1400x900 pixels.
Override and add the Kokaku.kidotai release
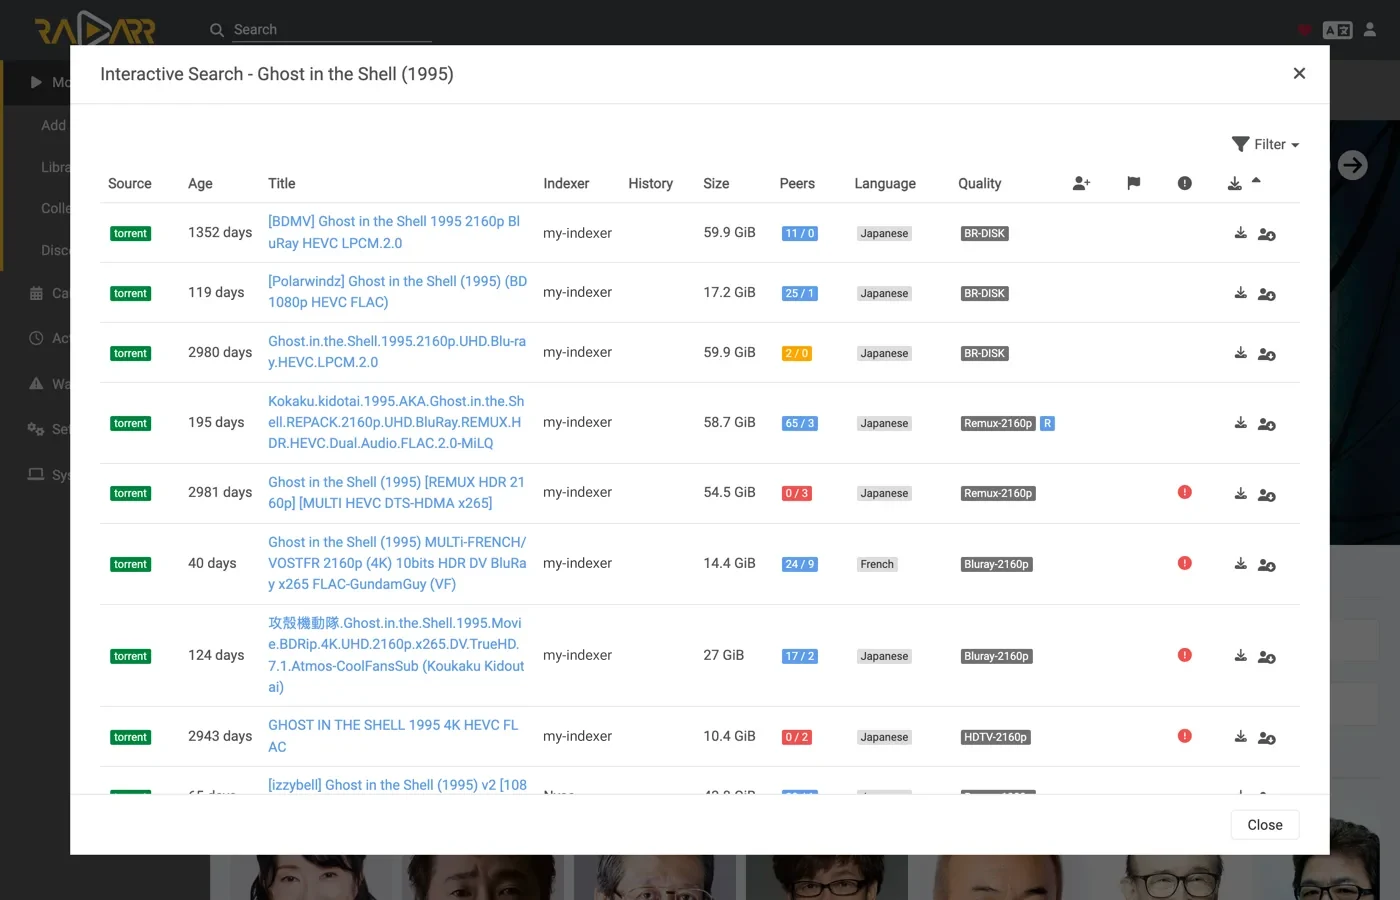(x=1266, y=424)
